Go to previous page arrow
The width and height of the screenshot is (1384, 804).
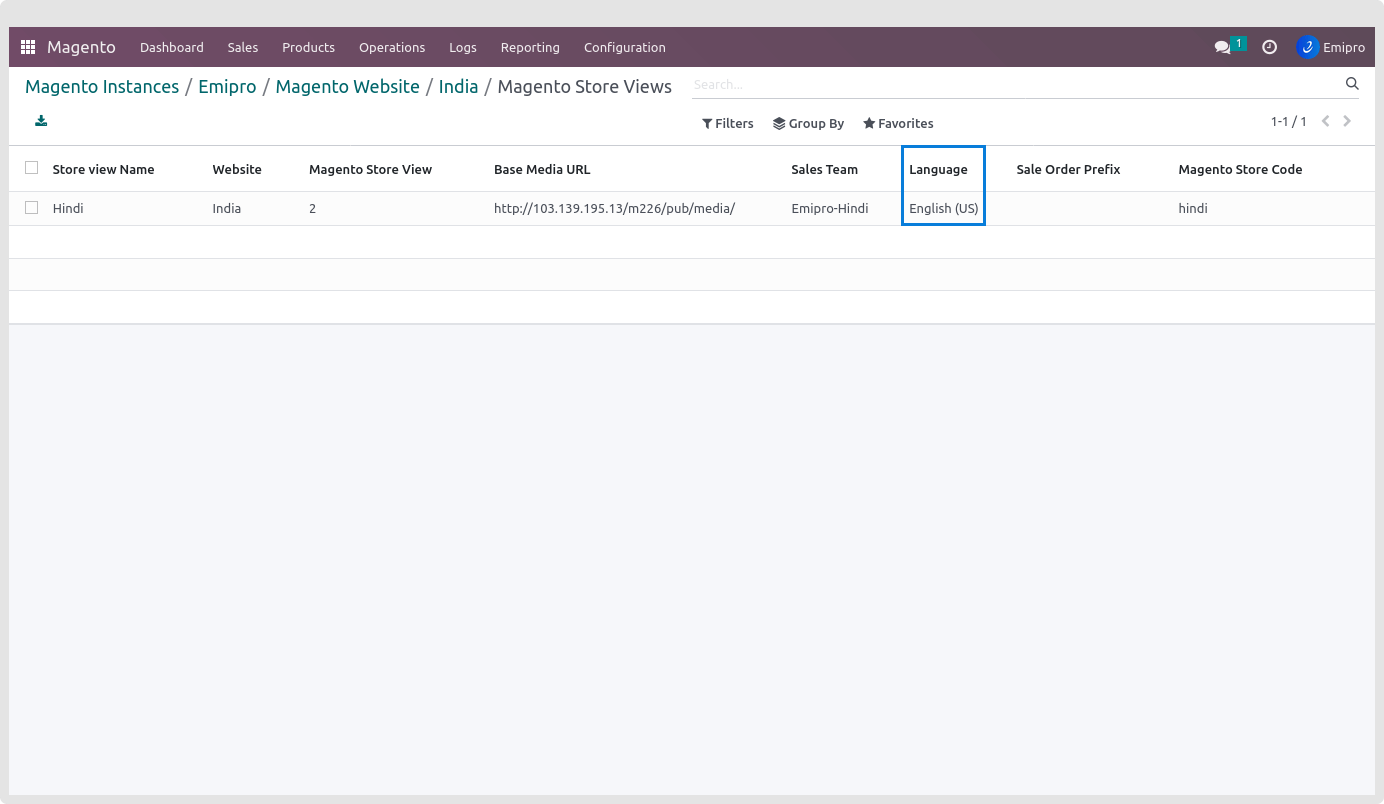pyautogui.click(x=1325, y=121)
